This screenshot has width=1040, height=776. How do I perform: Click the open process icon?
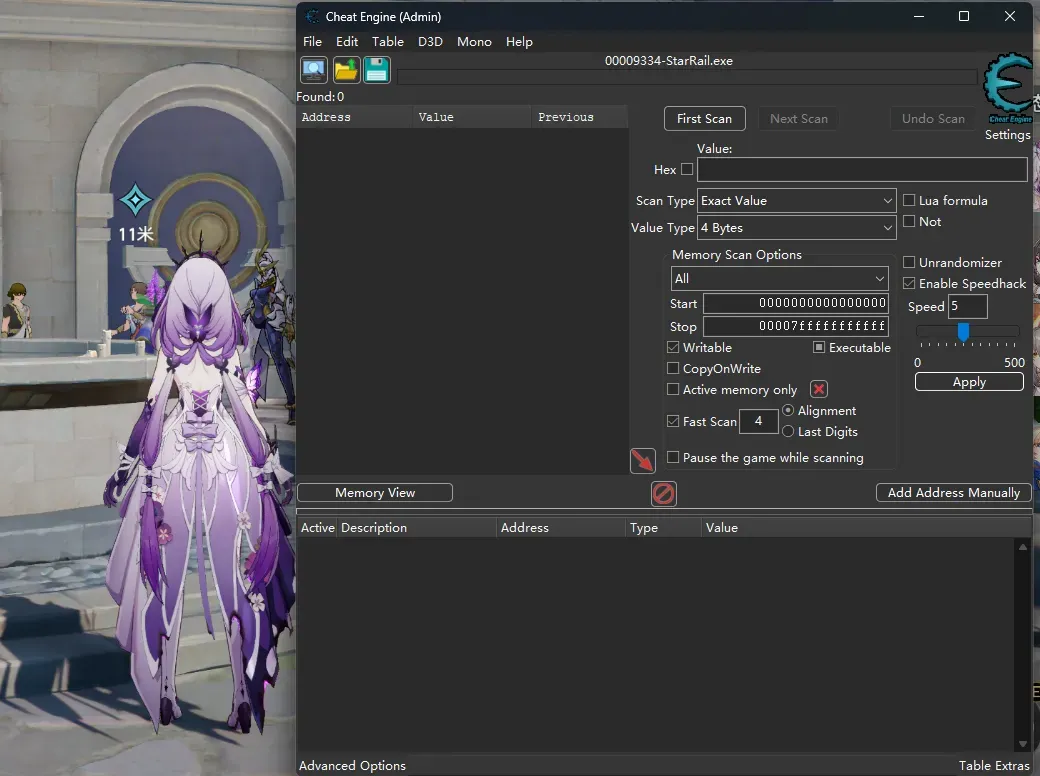tap(314, 70)
